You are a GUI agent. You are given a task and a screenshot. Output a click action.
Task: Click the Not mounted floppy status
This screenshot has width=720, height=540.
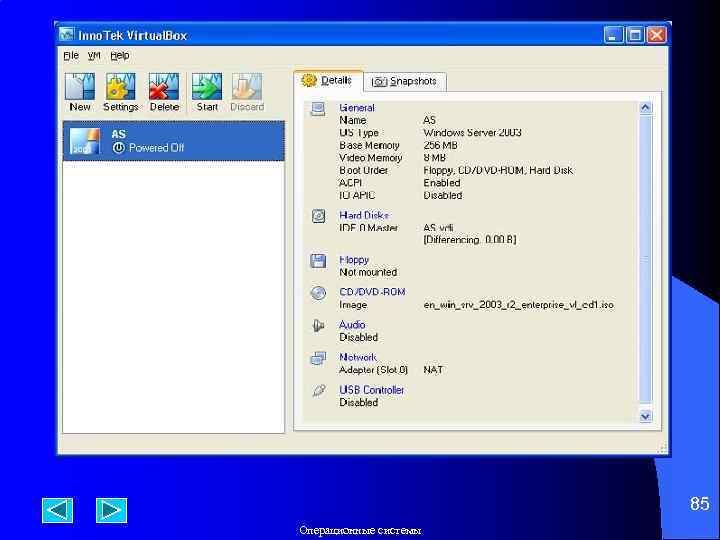coord(368,272)
